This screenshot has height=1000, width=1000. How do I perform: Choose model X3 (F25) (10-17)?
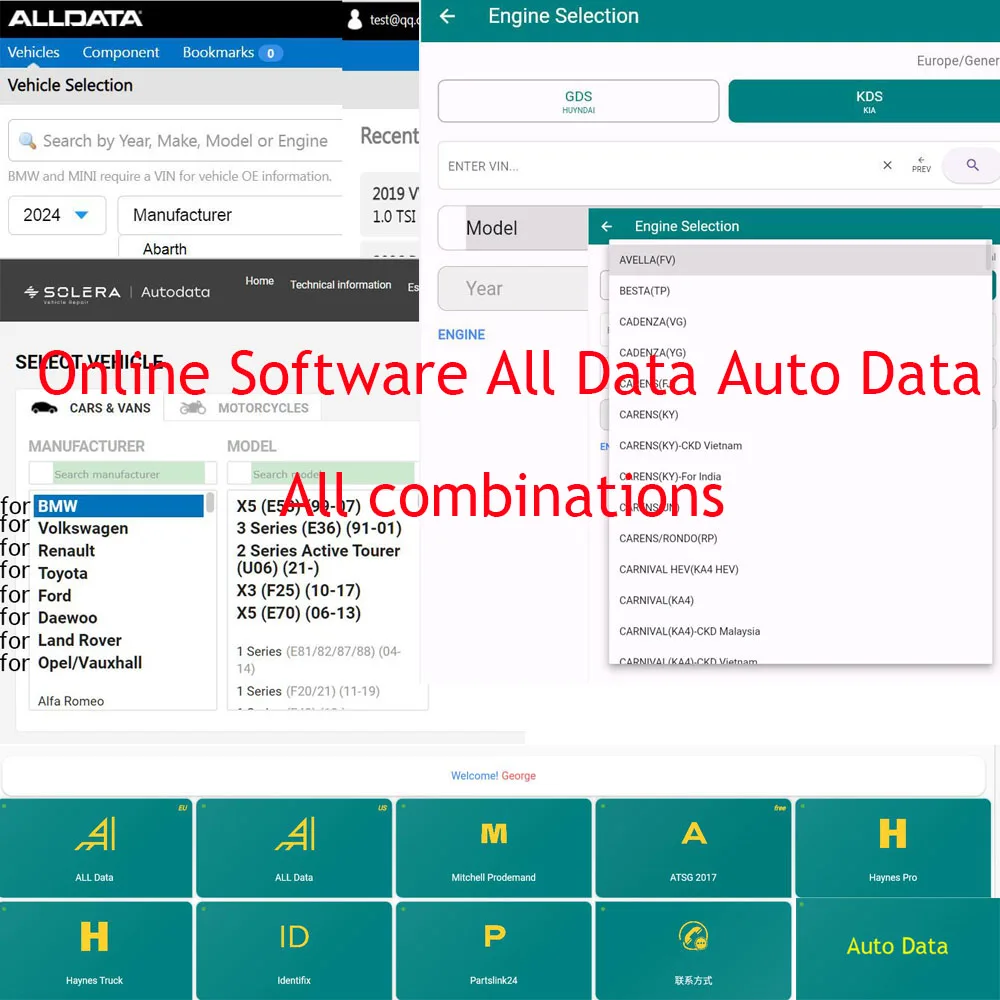pos(298,590)
